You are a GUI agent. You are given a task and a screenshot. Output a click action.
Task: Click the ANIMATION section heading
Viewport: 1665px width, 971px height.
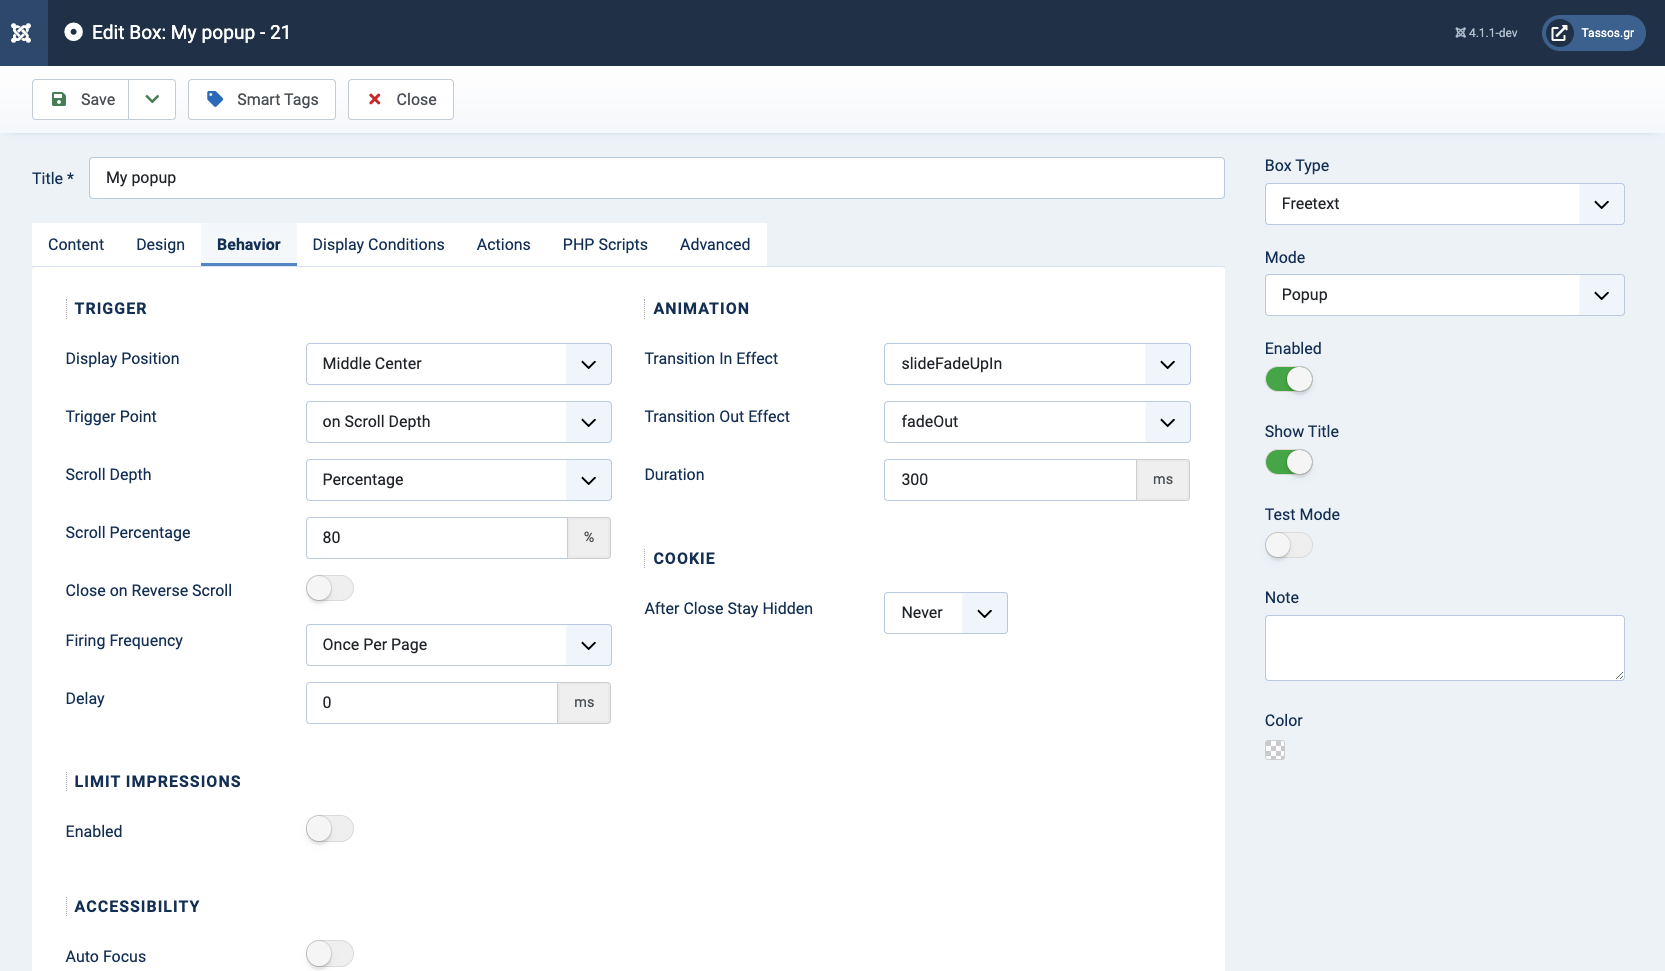pyautogui.click(x=701, y=309)
